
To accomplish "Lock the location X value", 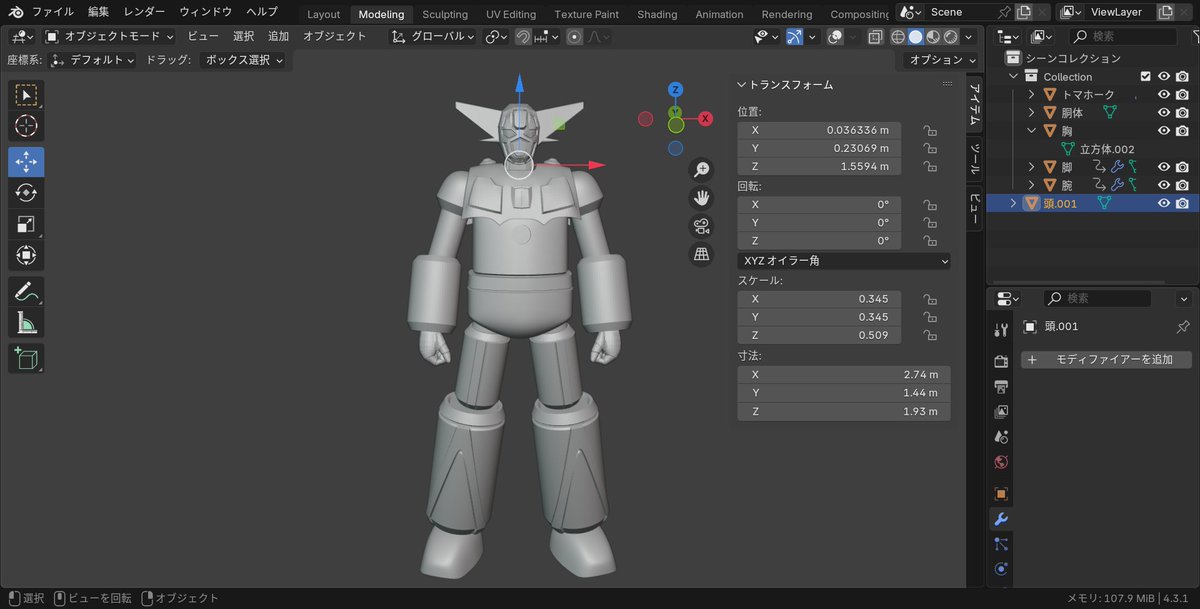I will 930,130.
